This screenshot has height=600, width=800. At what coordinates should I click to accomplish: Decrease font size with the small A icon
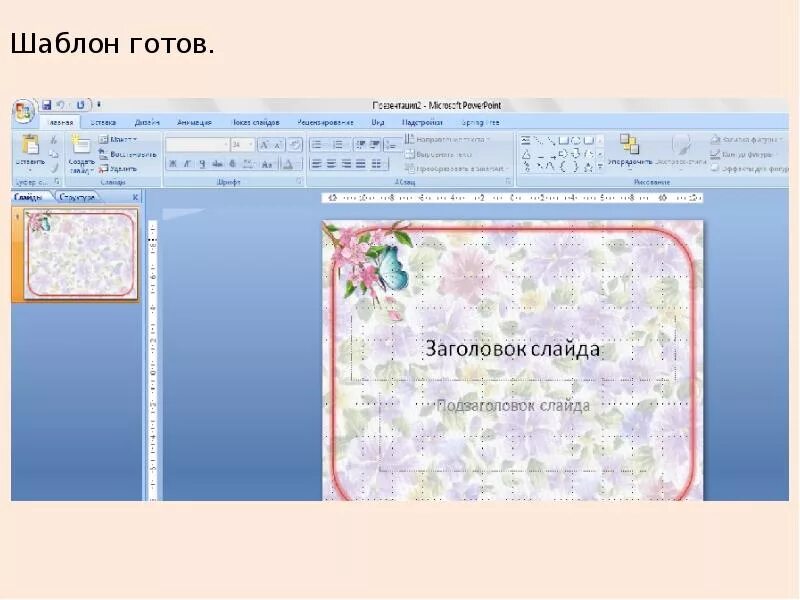tap(277, 145)
